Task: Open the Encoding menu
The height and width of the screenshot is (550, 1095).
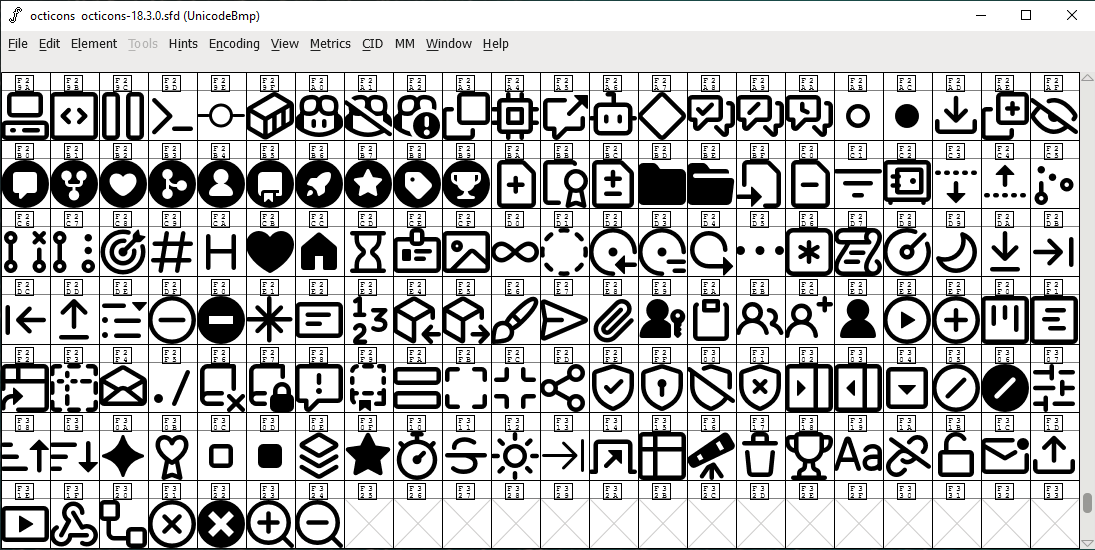Action: 234,43
